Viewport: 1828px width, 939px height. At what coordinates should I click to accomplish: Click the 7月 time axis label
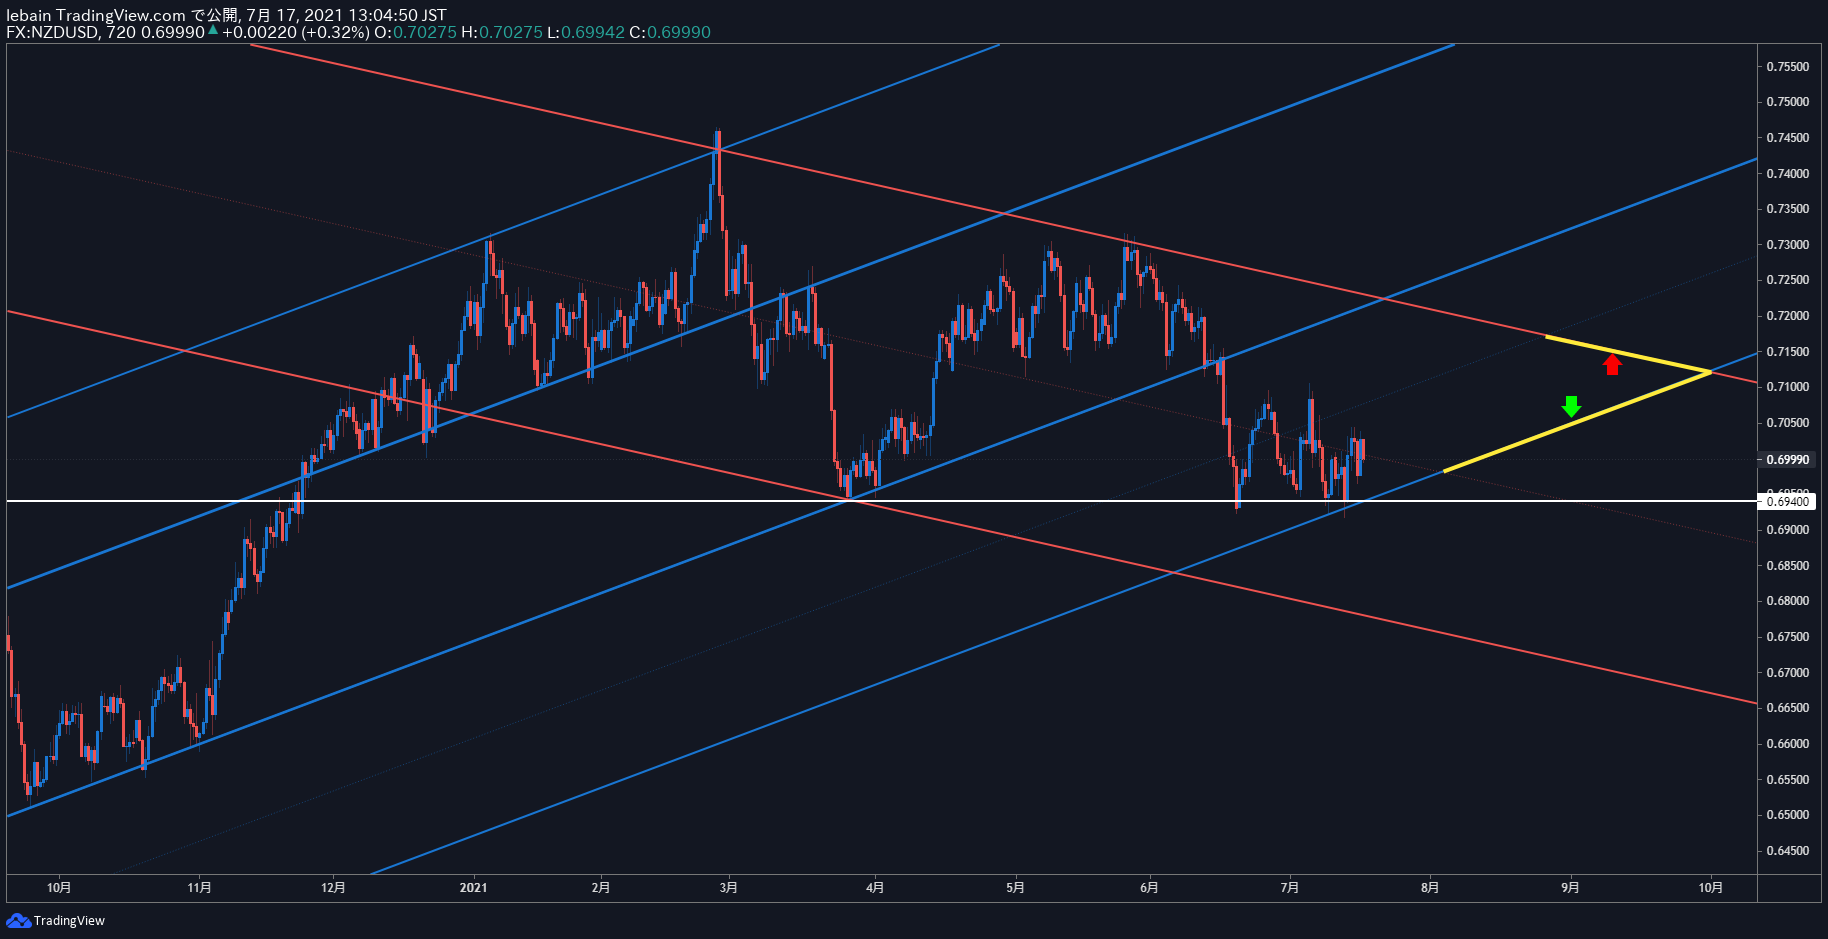coord(1290,888)
